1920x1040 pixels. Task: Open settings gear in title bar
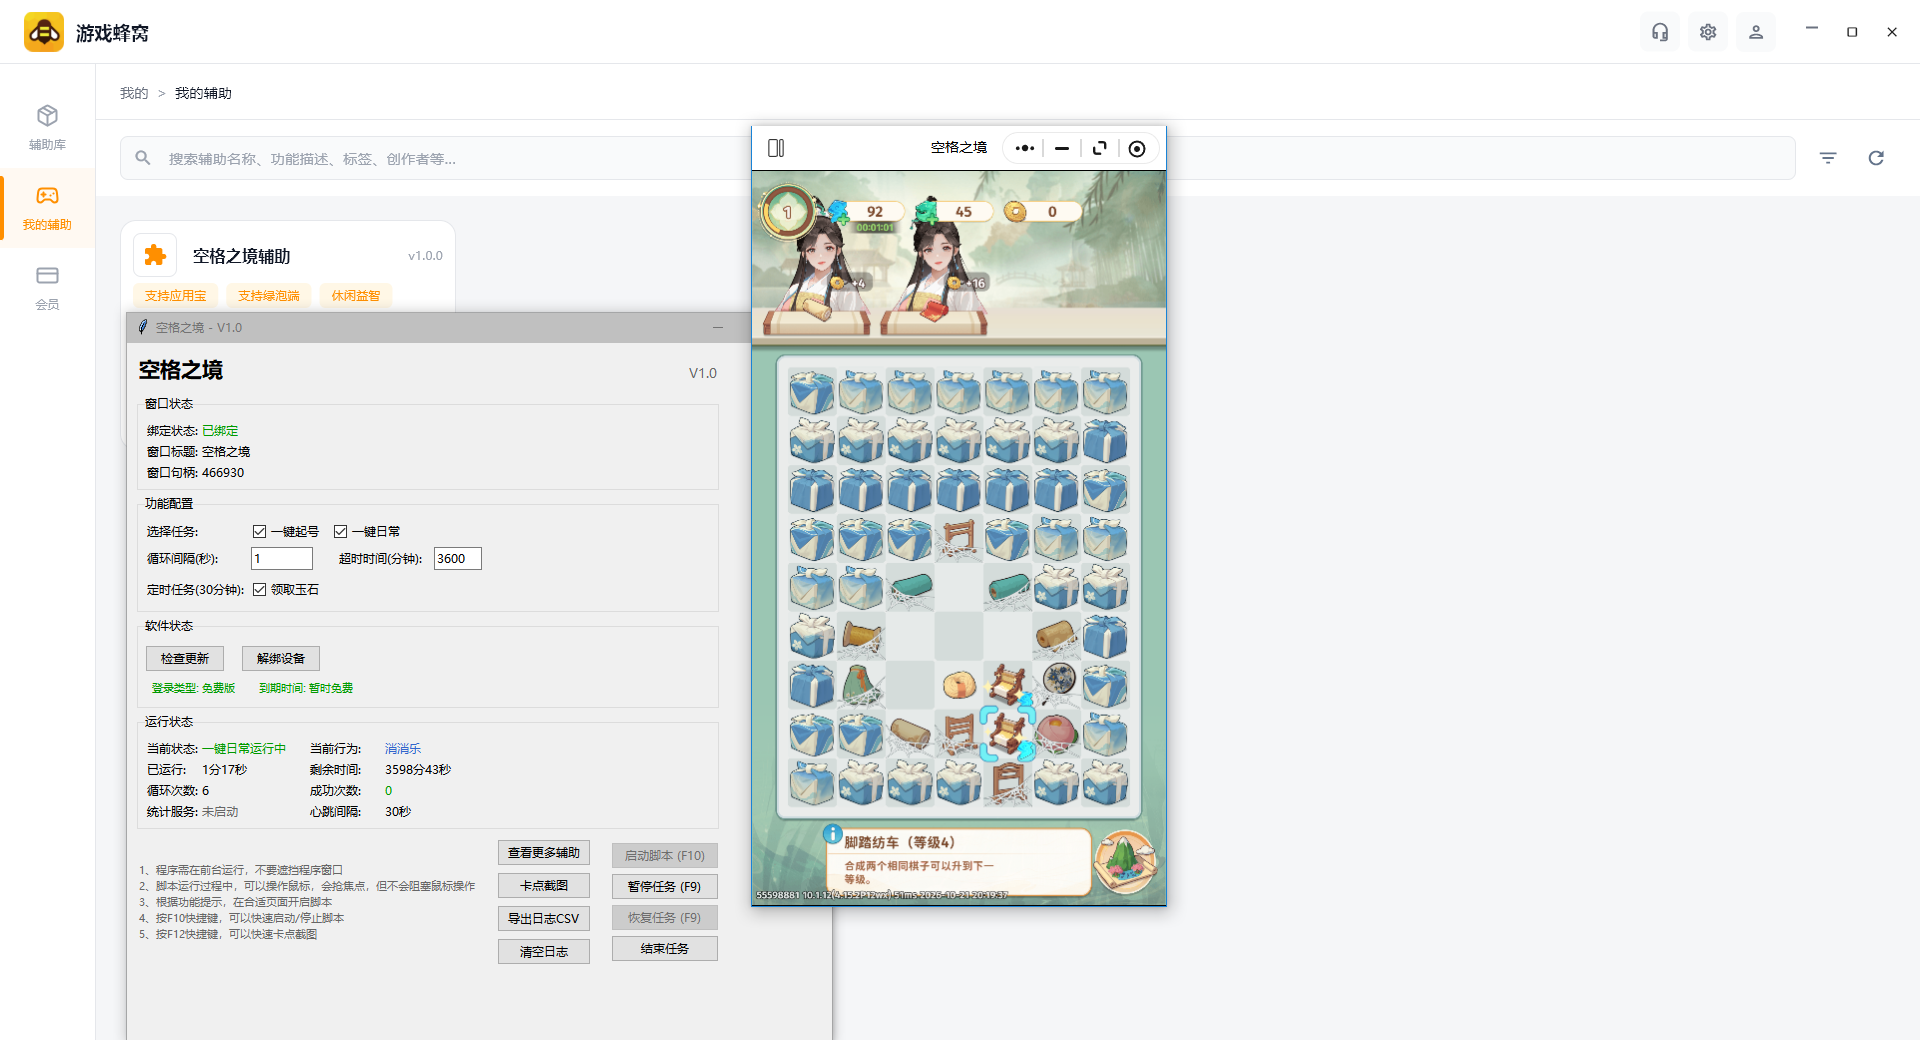(1708, 32)
